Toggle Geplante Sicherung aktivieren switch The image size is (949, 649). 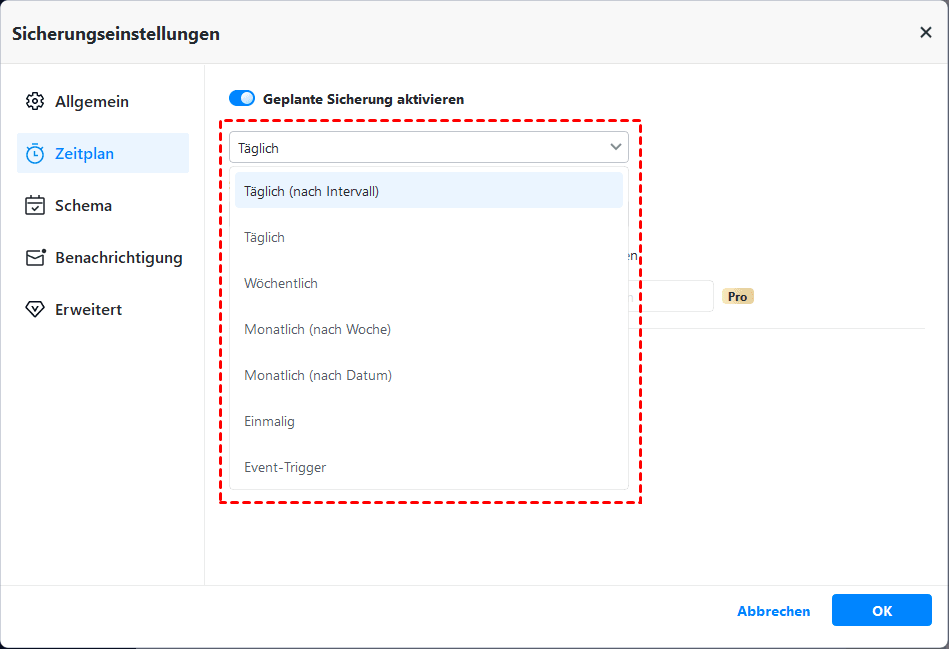coord(242,99)
